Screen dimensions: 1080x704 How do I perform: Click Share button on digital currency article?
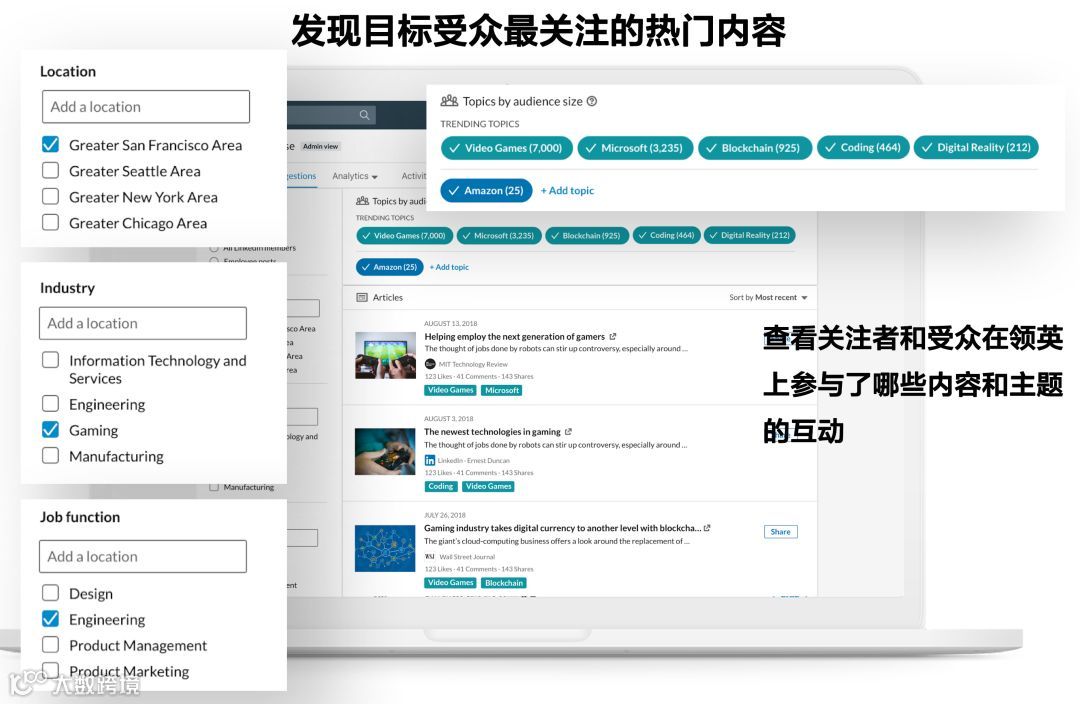tap(780, 532)
